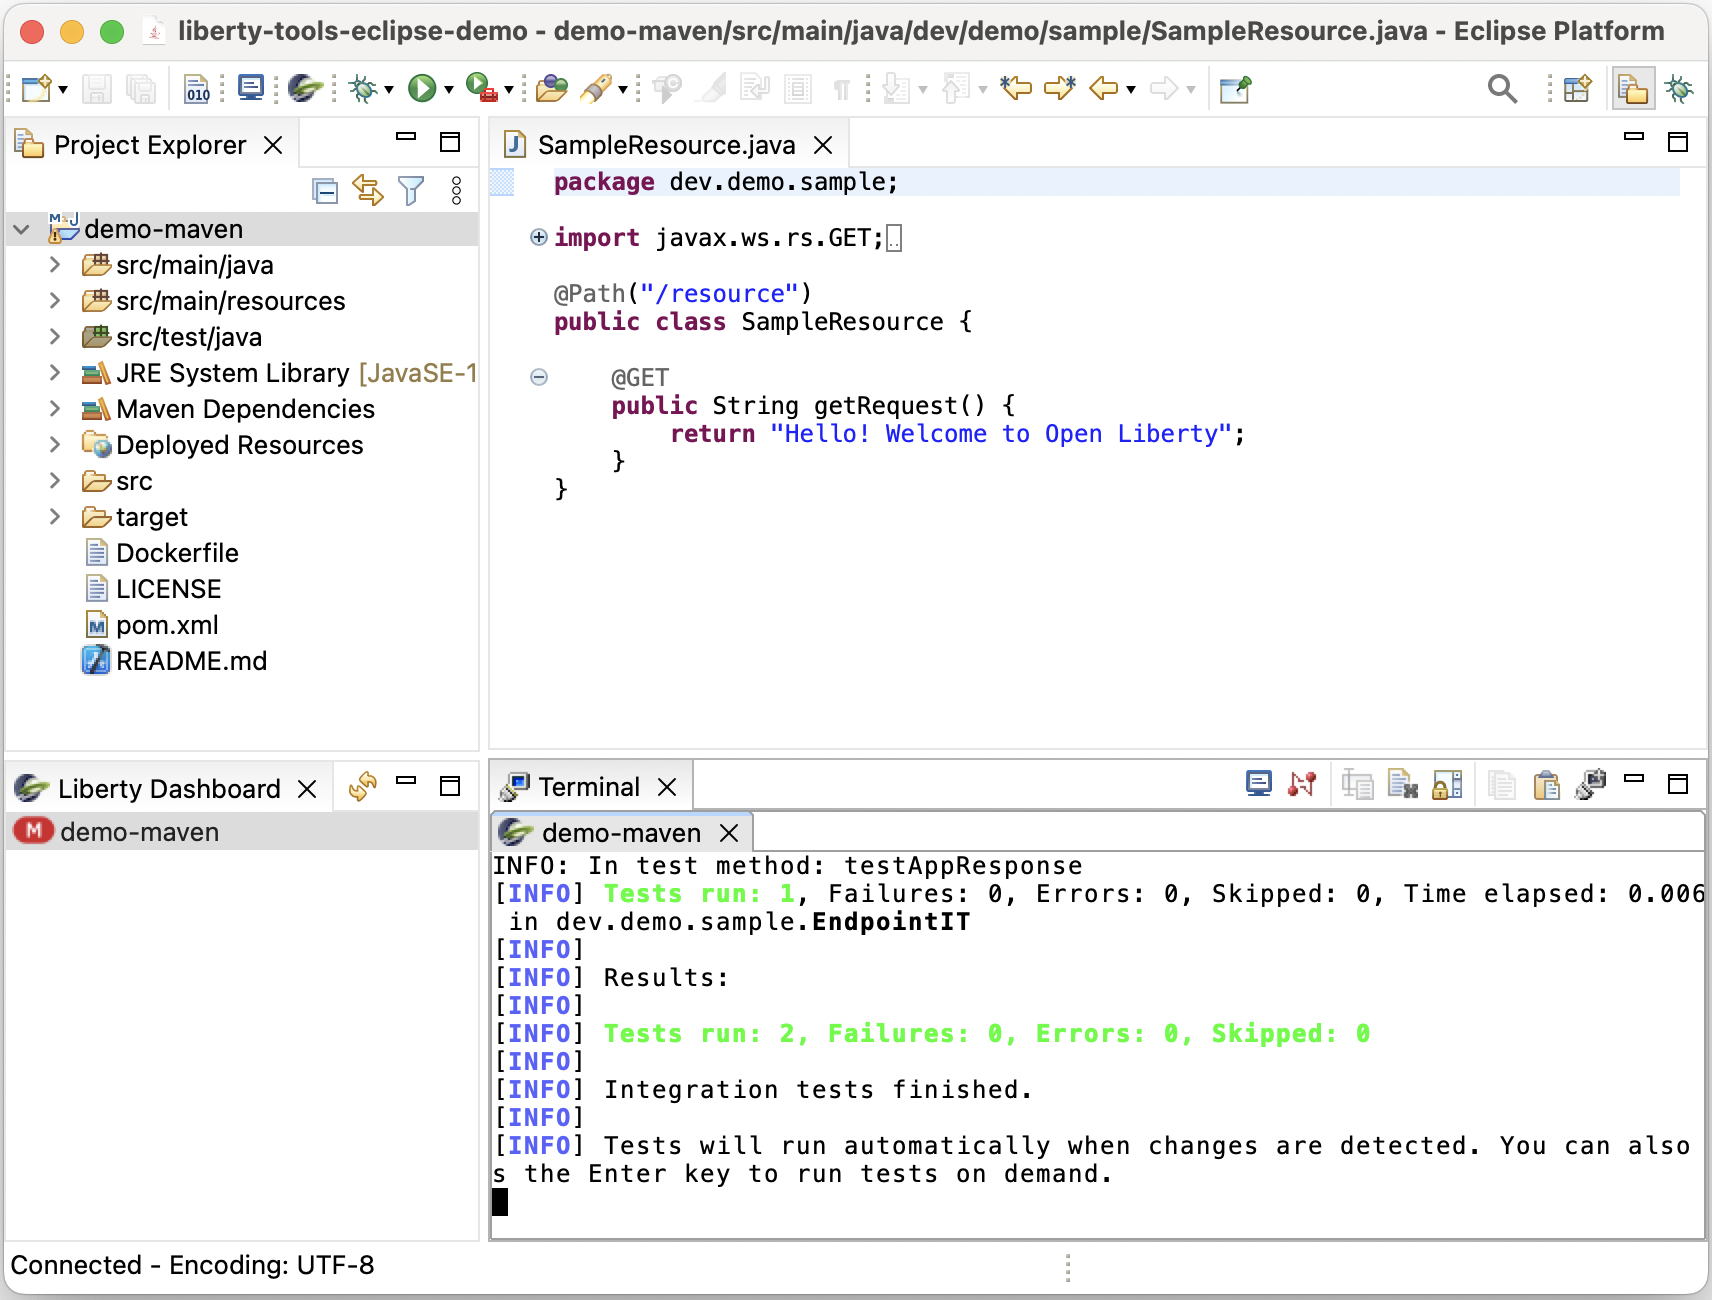Expand the target folder

(x=55, y=517)
